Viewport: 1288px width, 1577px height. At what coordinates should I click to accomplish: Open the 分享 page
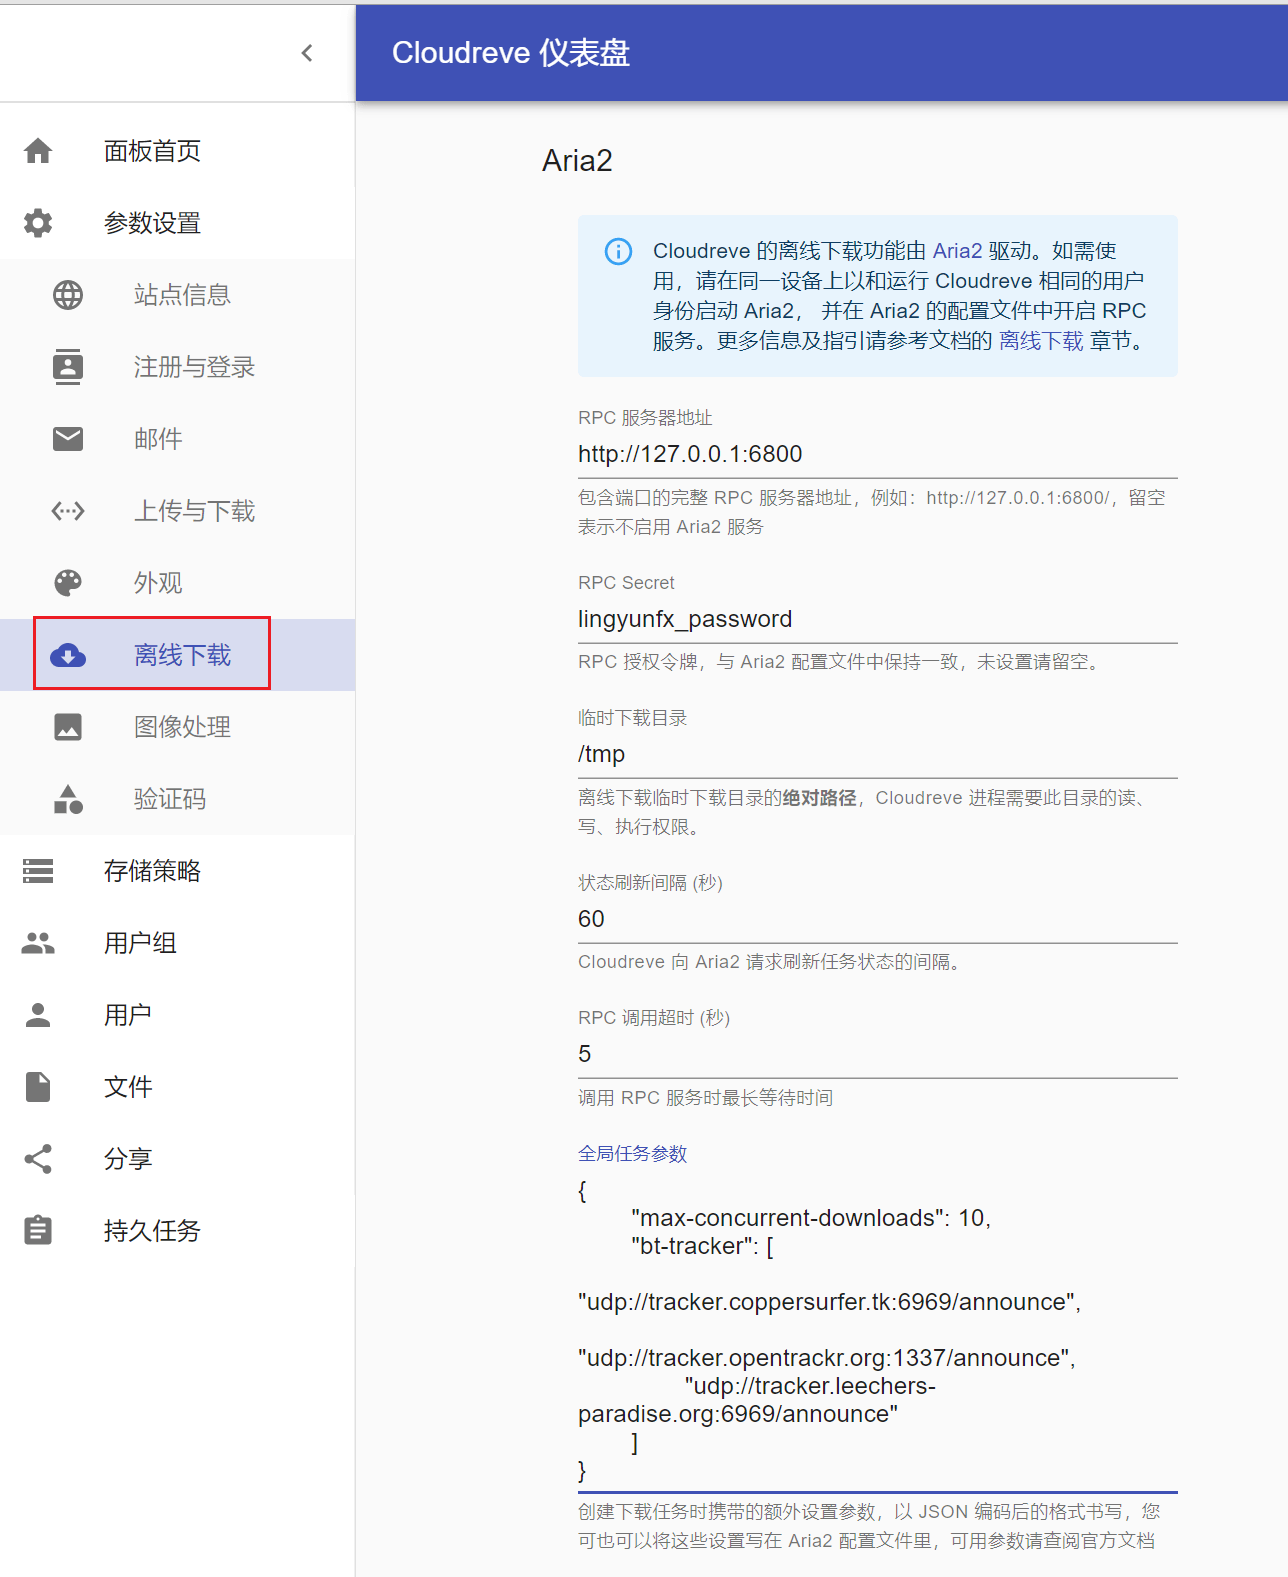coord(177,1159)
